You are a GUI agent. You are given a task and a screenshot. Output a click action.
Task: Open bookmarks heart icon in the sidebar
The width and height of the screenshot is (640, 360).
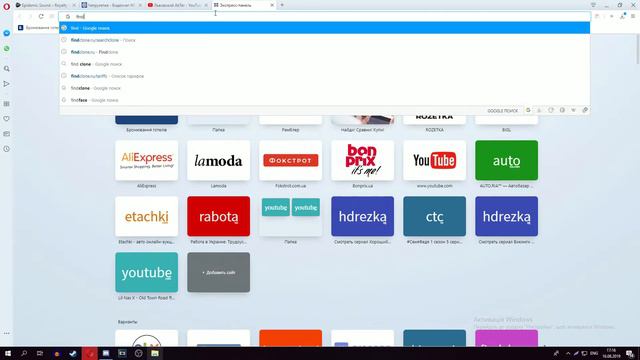[7, 119]
